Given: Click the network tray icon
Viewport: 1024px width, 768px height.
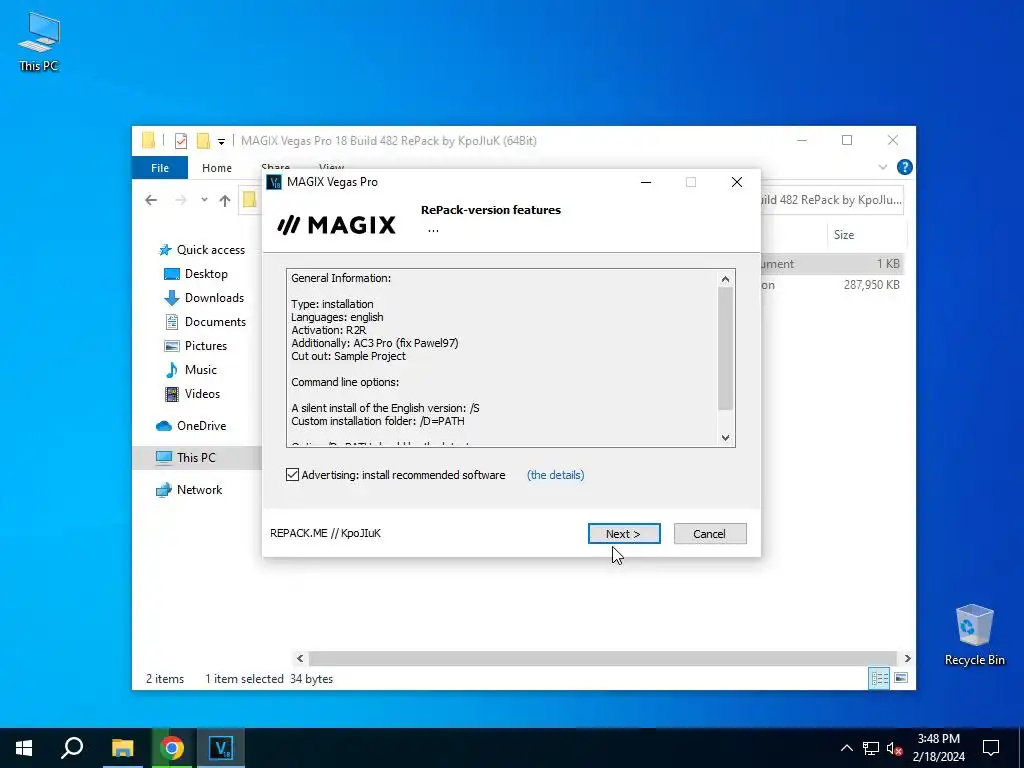Looking at the screenshot, I should [x=871, y=748].
